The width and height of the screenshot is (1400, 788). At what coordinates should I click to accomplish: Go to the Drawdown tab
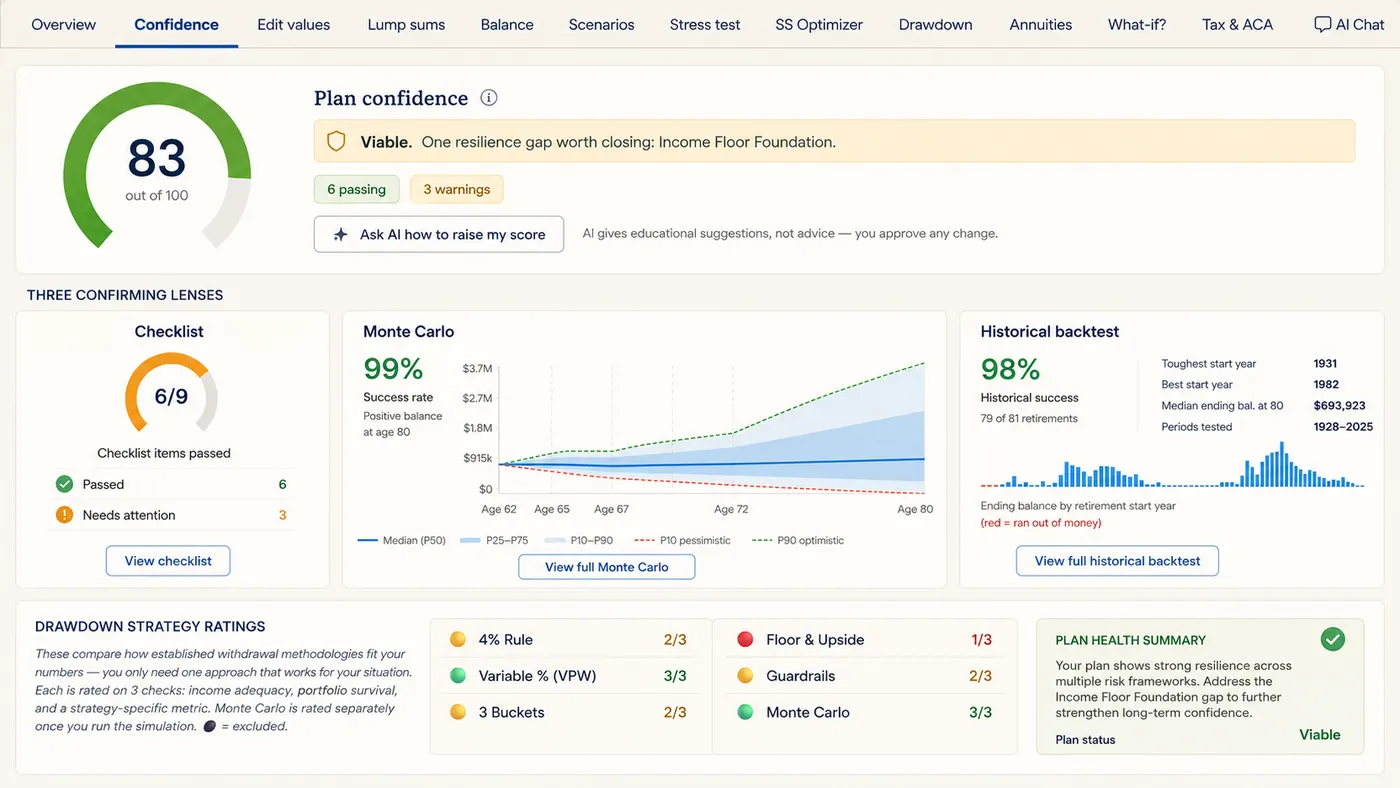[936, 24]
